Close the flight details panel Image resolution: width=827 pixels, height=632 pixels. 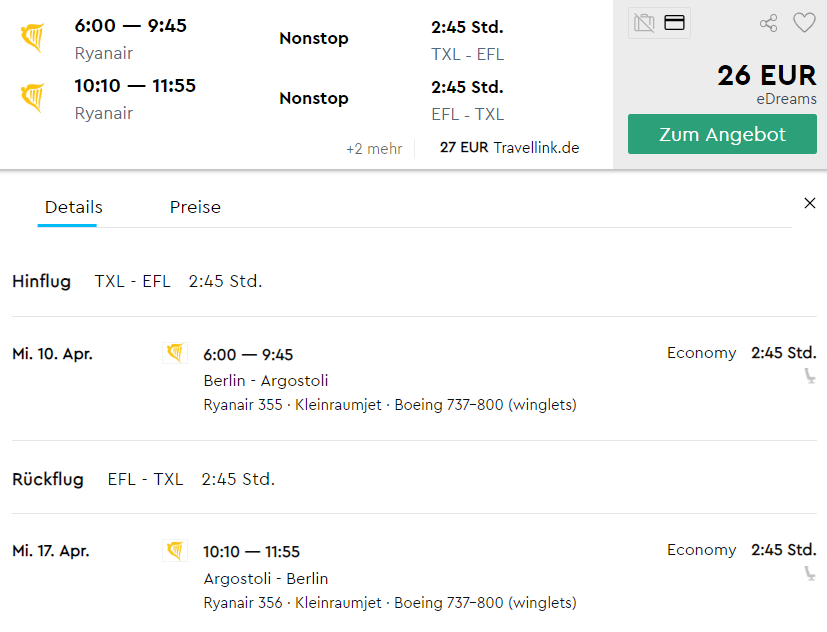[810, 202]
